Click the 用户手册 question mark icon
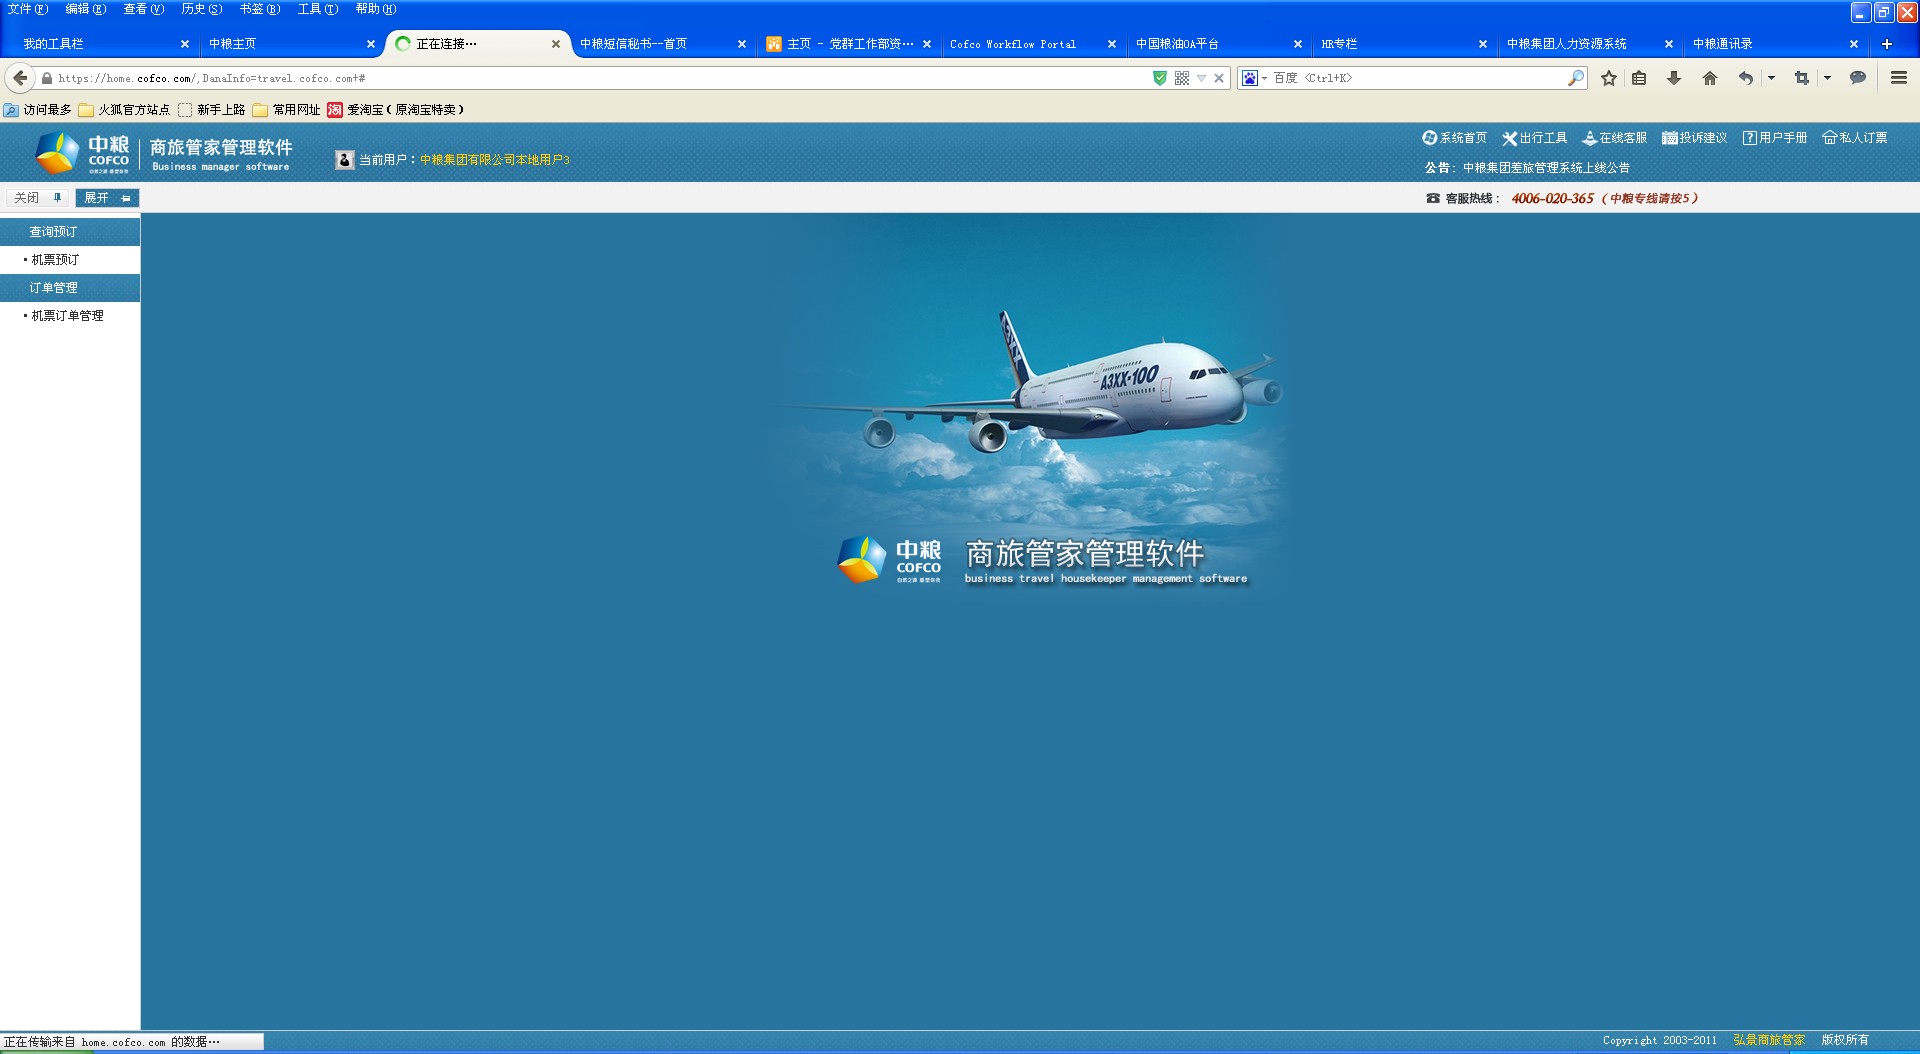The width and height of the screenshot is (1920, 1054). (x=1749, y=138)
